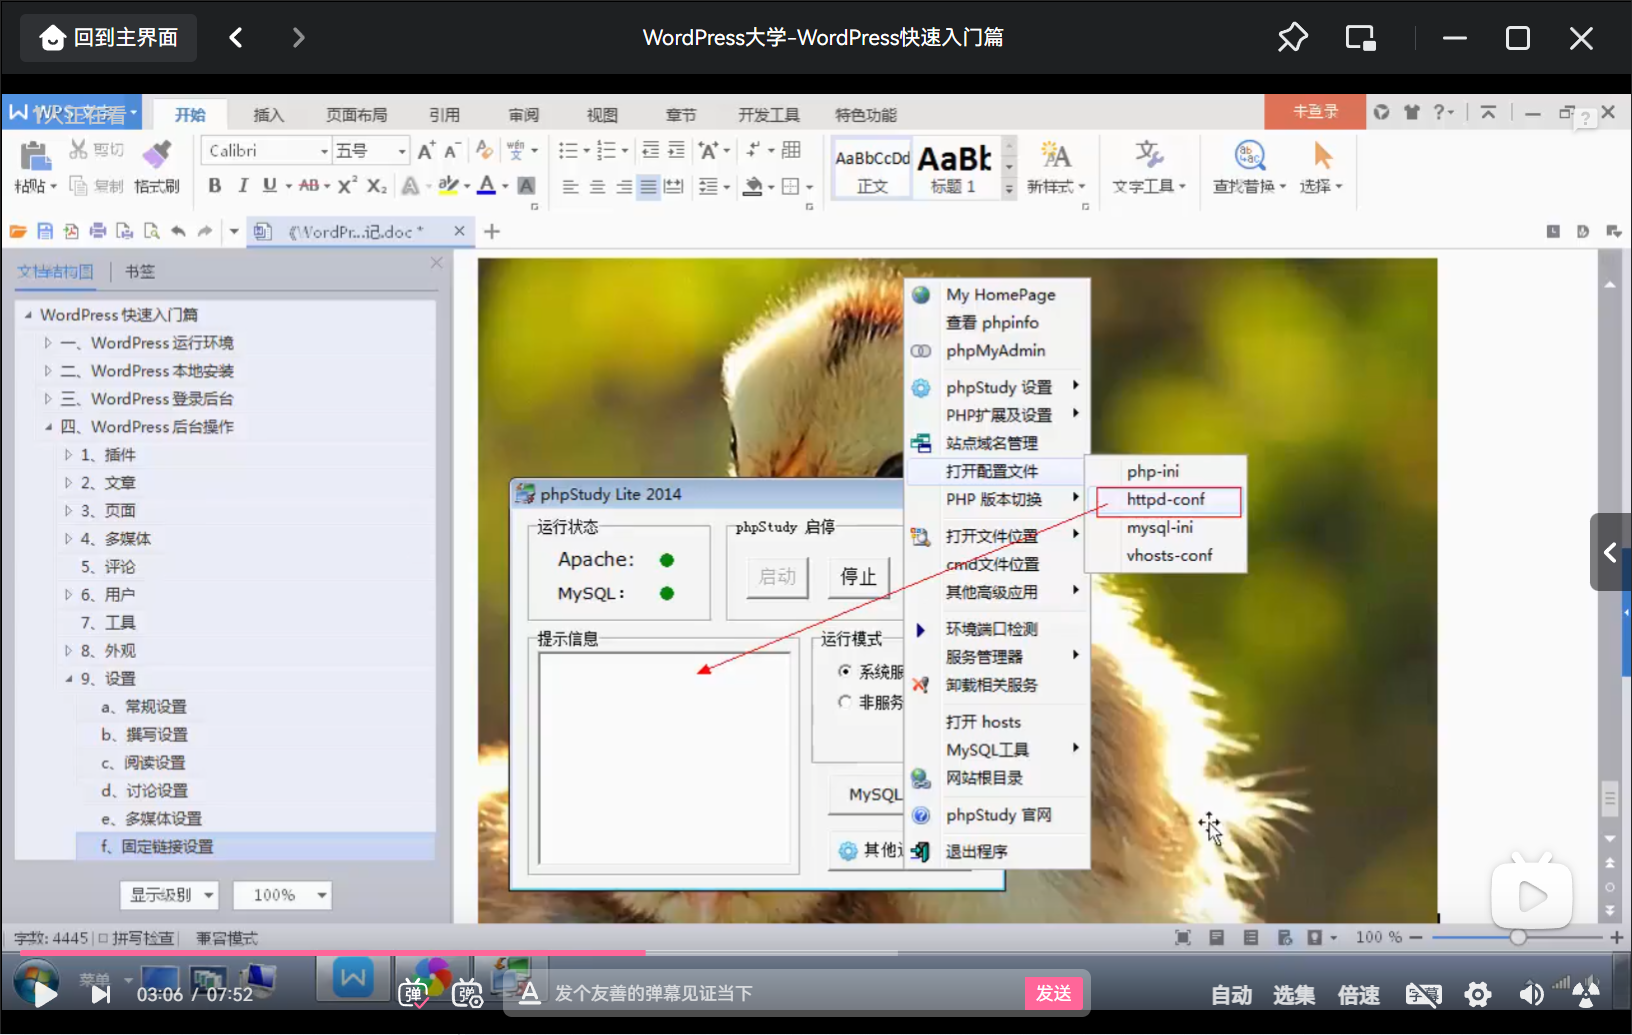Skip to next video button
The image size is (1632, 1035).
(x=101, y=994)
